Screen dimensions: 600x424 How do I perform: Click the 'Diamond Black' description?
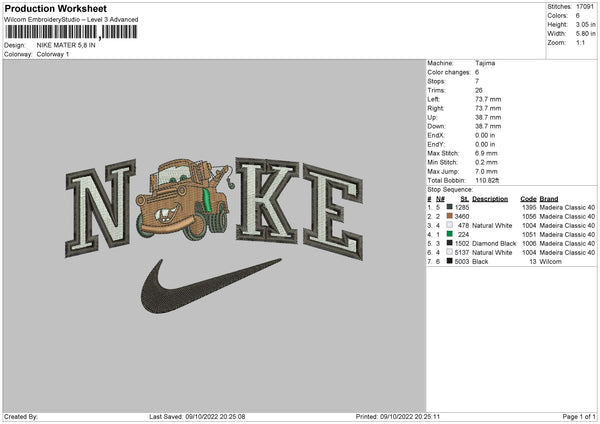point(494,243)
